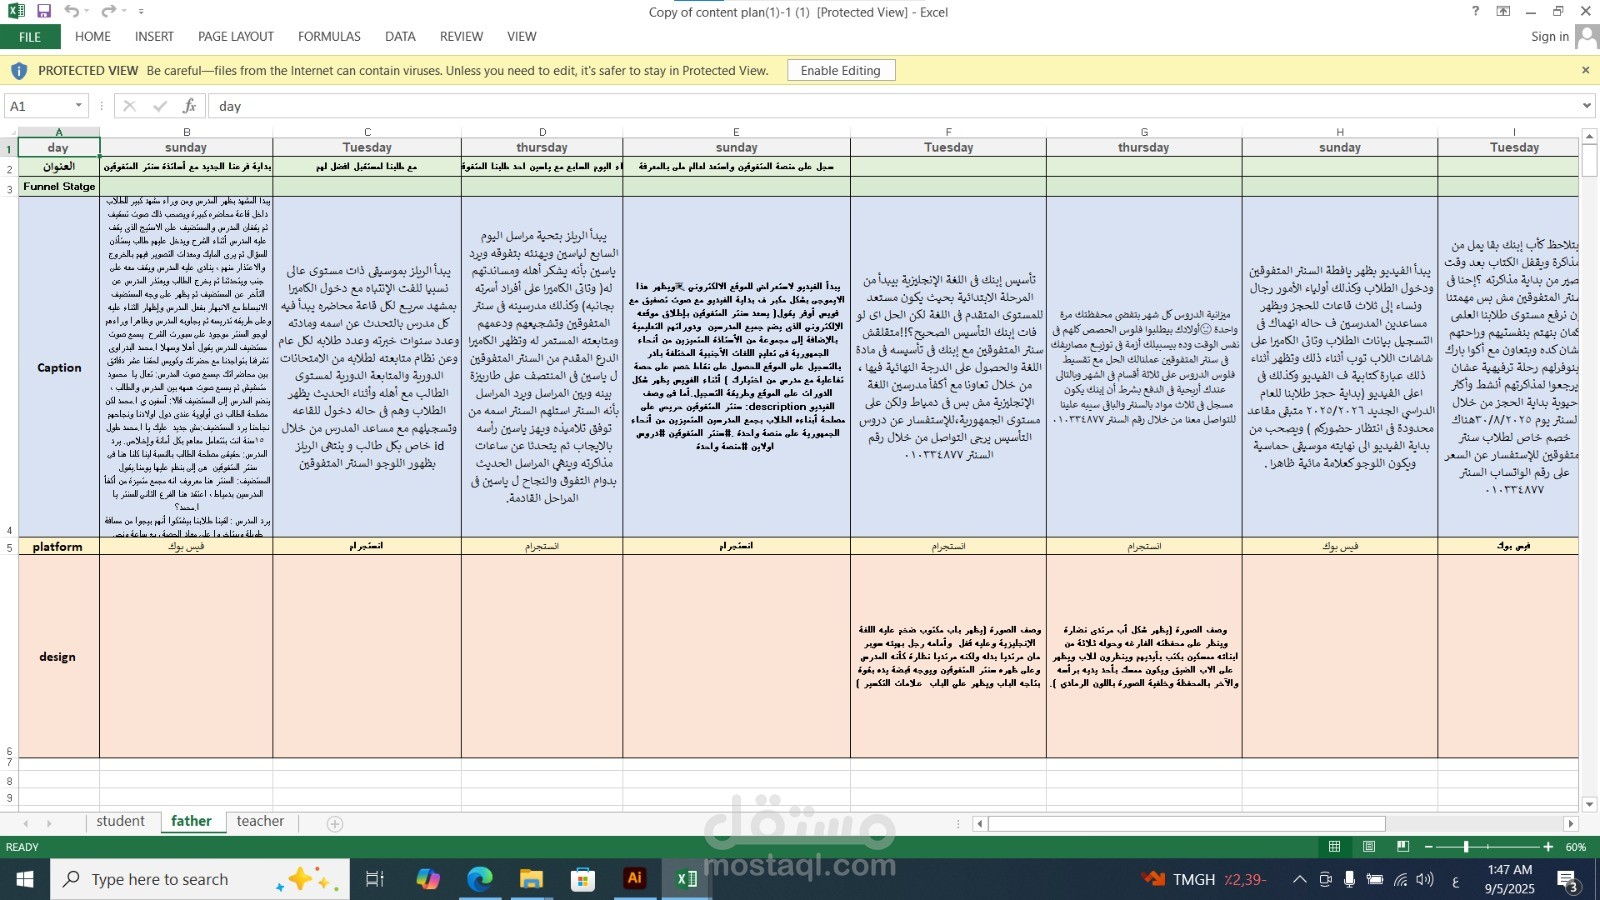This screenshot has height=900, width=1600.
Task: Click the zoom in plus button
Action: [x=1548, y=847]
